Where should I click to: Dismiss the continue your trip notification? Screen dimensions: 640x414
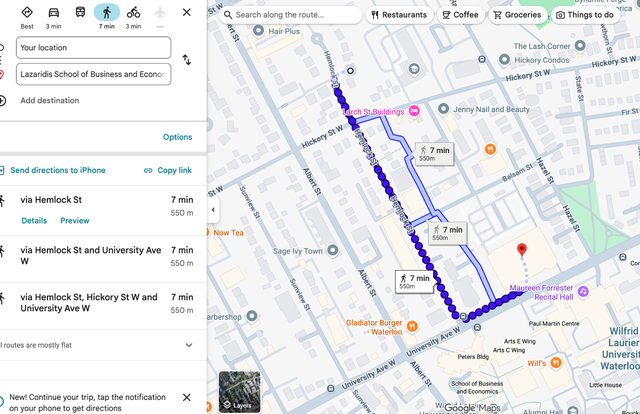click(x=187, y=397)
